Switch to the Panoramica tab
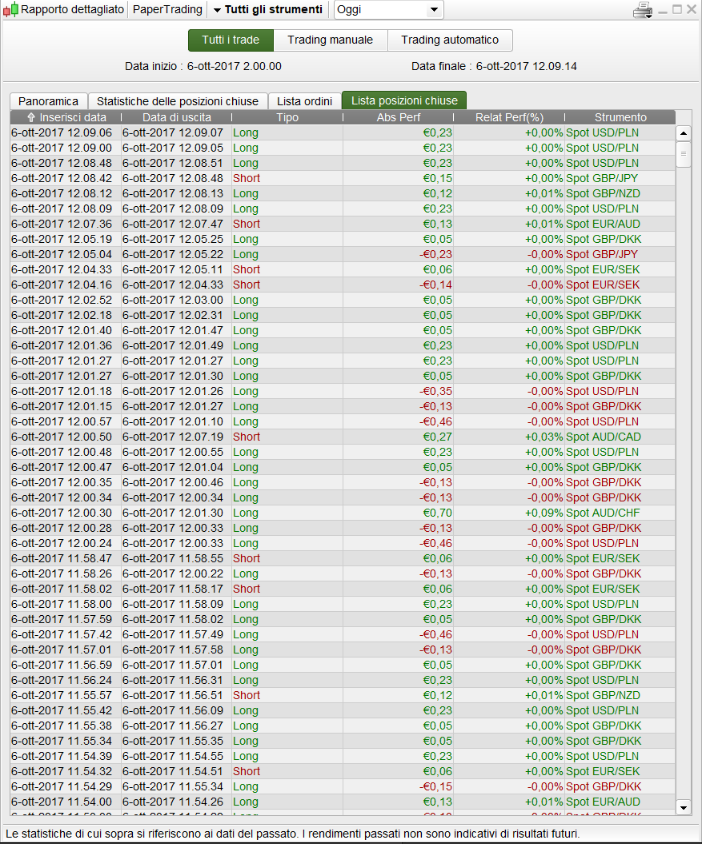 point(48,101)
